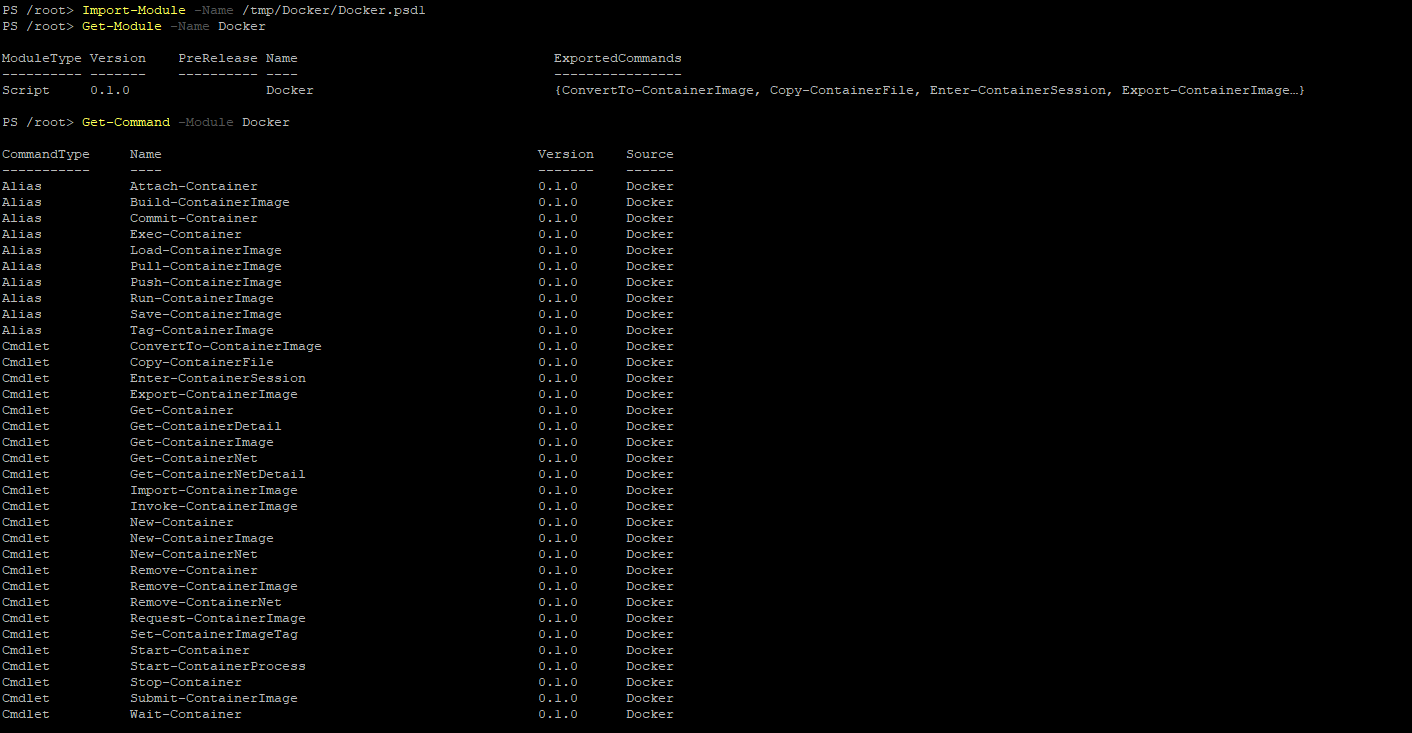Click the CommandType column header

point(45,153)
